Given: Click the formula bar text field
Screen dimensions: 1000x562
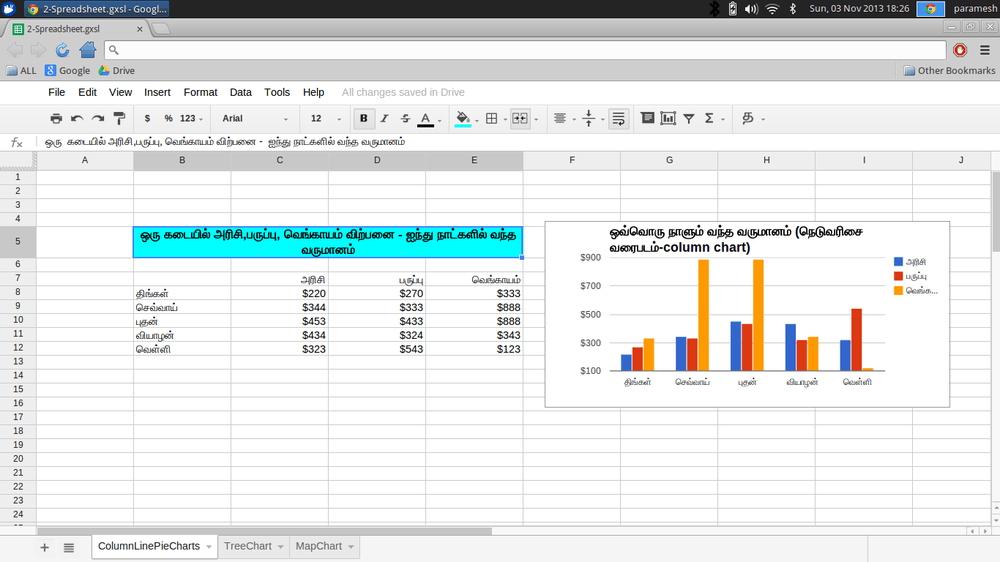Looking at the screenshot, I should pyautogui.click(x=500, y=142).
